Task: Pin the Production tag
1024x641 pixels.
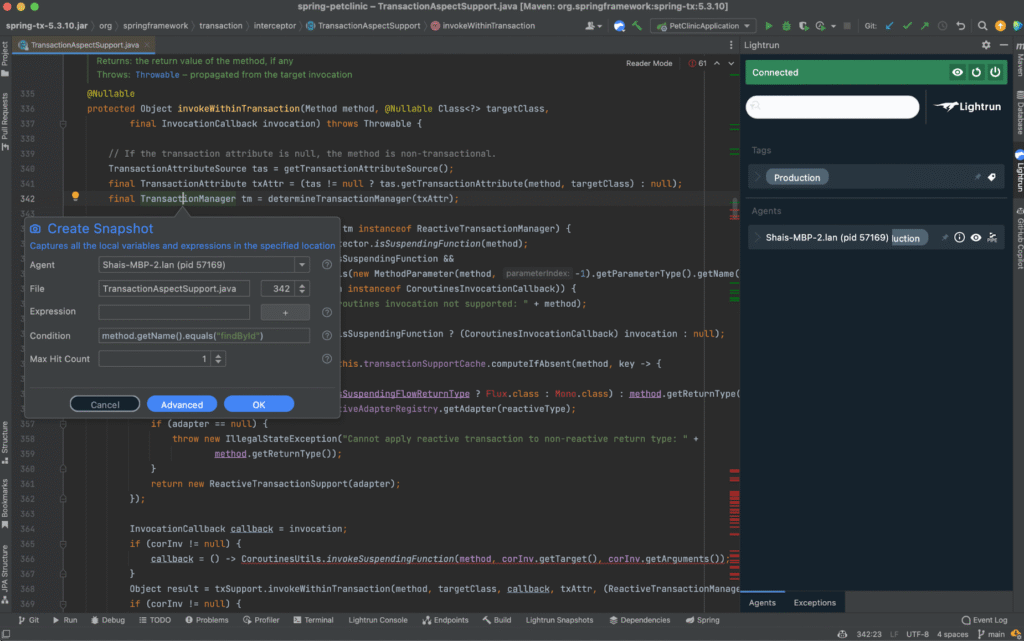Action: (x=977, y=177)
